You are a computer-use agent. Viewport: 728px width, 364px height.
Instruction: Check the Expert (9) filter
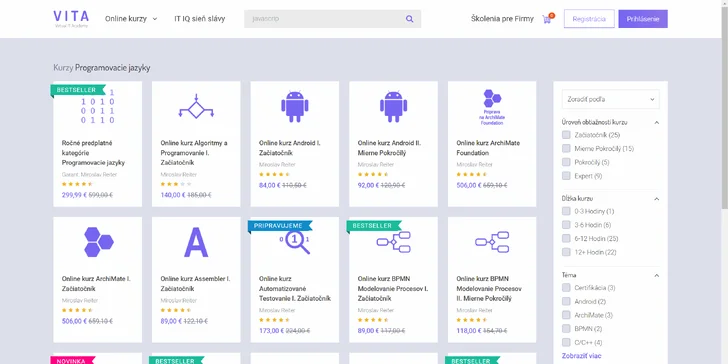(x=566, y=176)
